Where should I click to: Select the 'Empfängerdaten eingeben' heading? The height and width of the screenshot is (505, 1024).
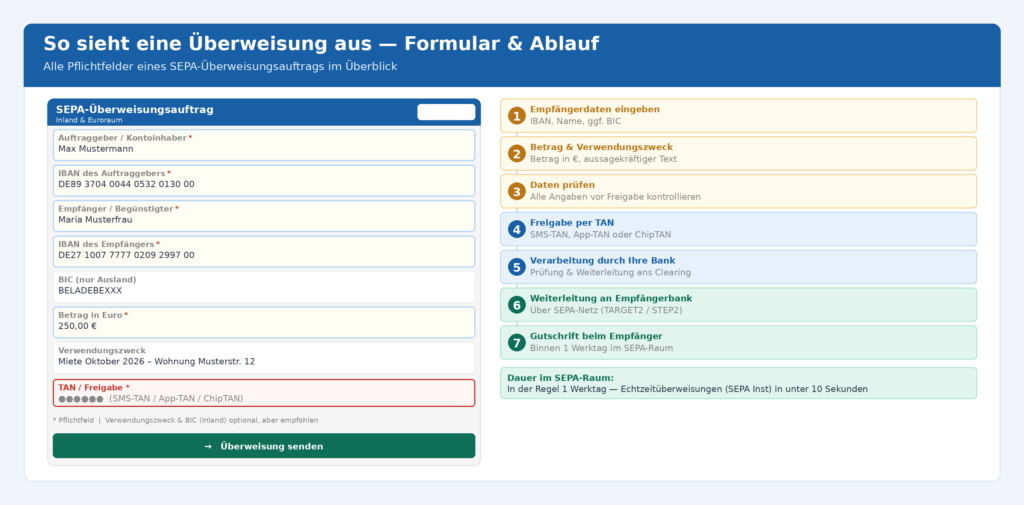coord(595,109)
